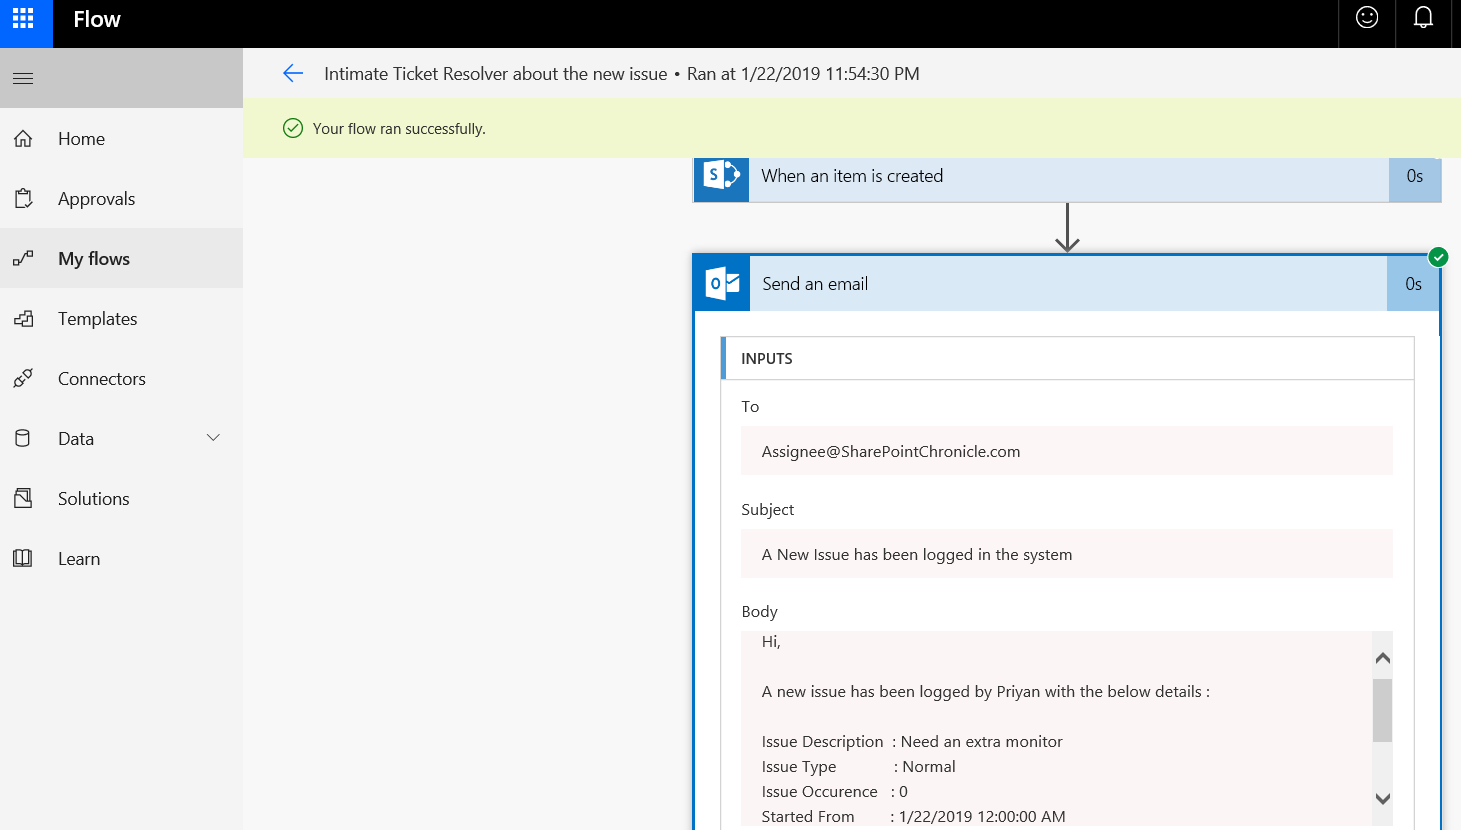Click the Approvals clipboard icon
This screenshot has height=830, width=1461.
pos(23,199)
